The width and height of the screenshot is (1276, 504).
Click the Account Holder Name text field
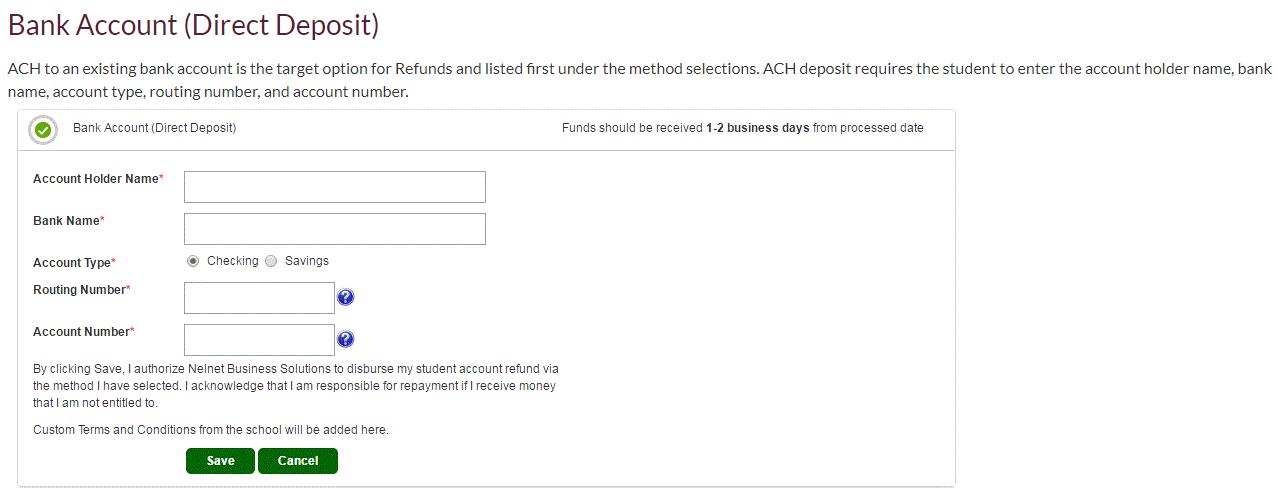335,187
